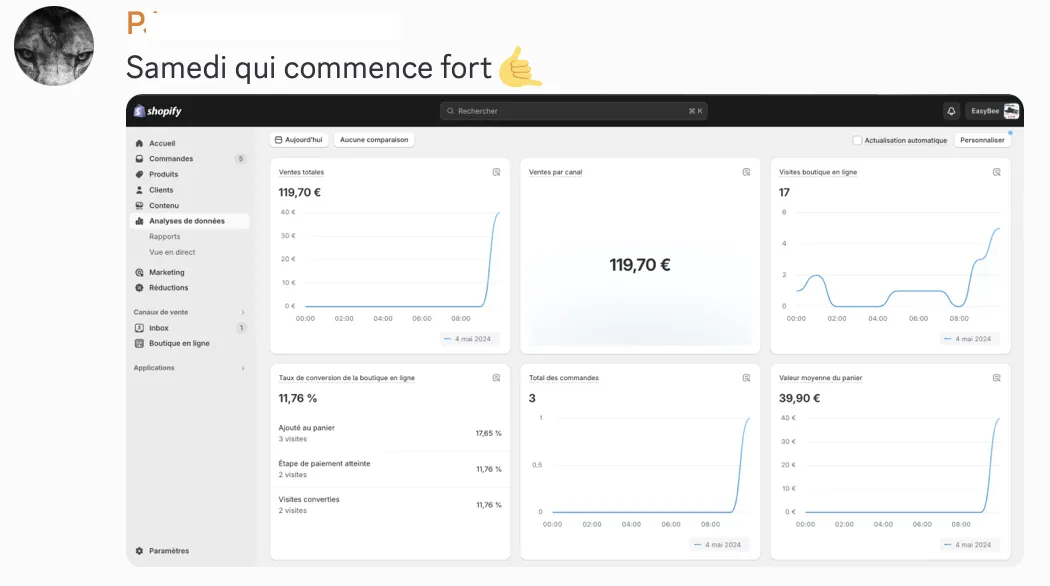Click the Visites converties row

click(x=390, y=505)
